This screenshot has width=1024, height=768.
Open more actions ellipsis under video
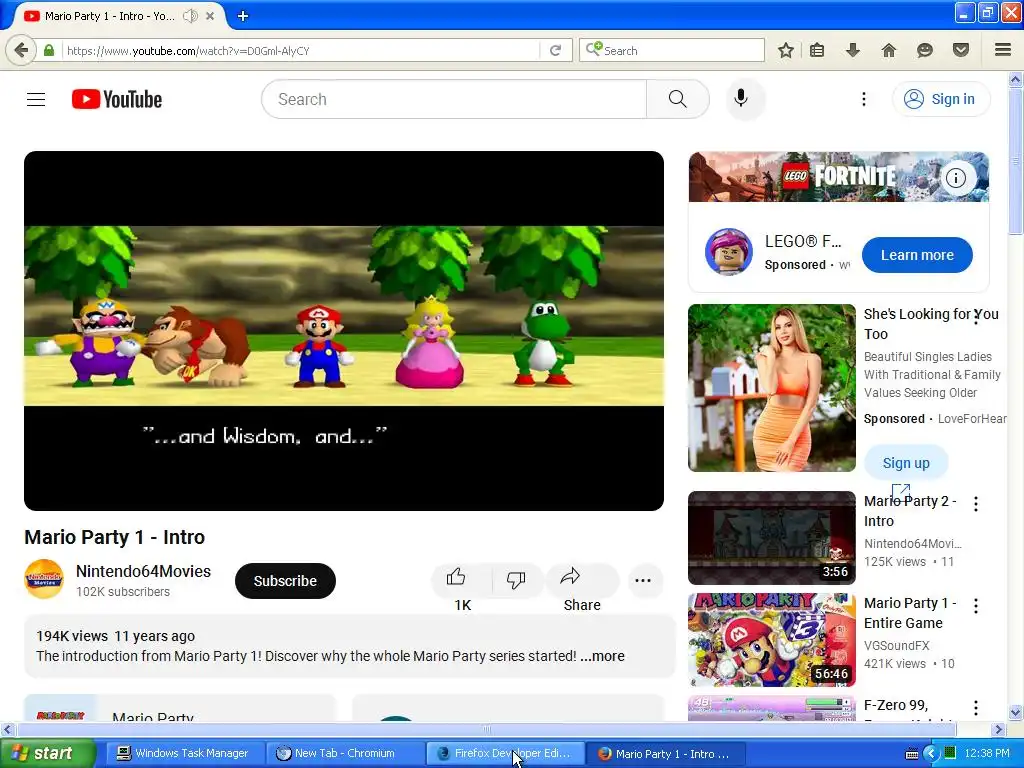643,581
